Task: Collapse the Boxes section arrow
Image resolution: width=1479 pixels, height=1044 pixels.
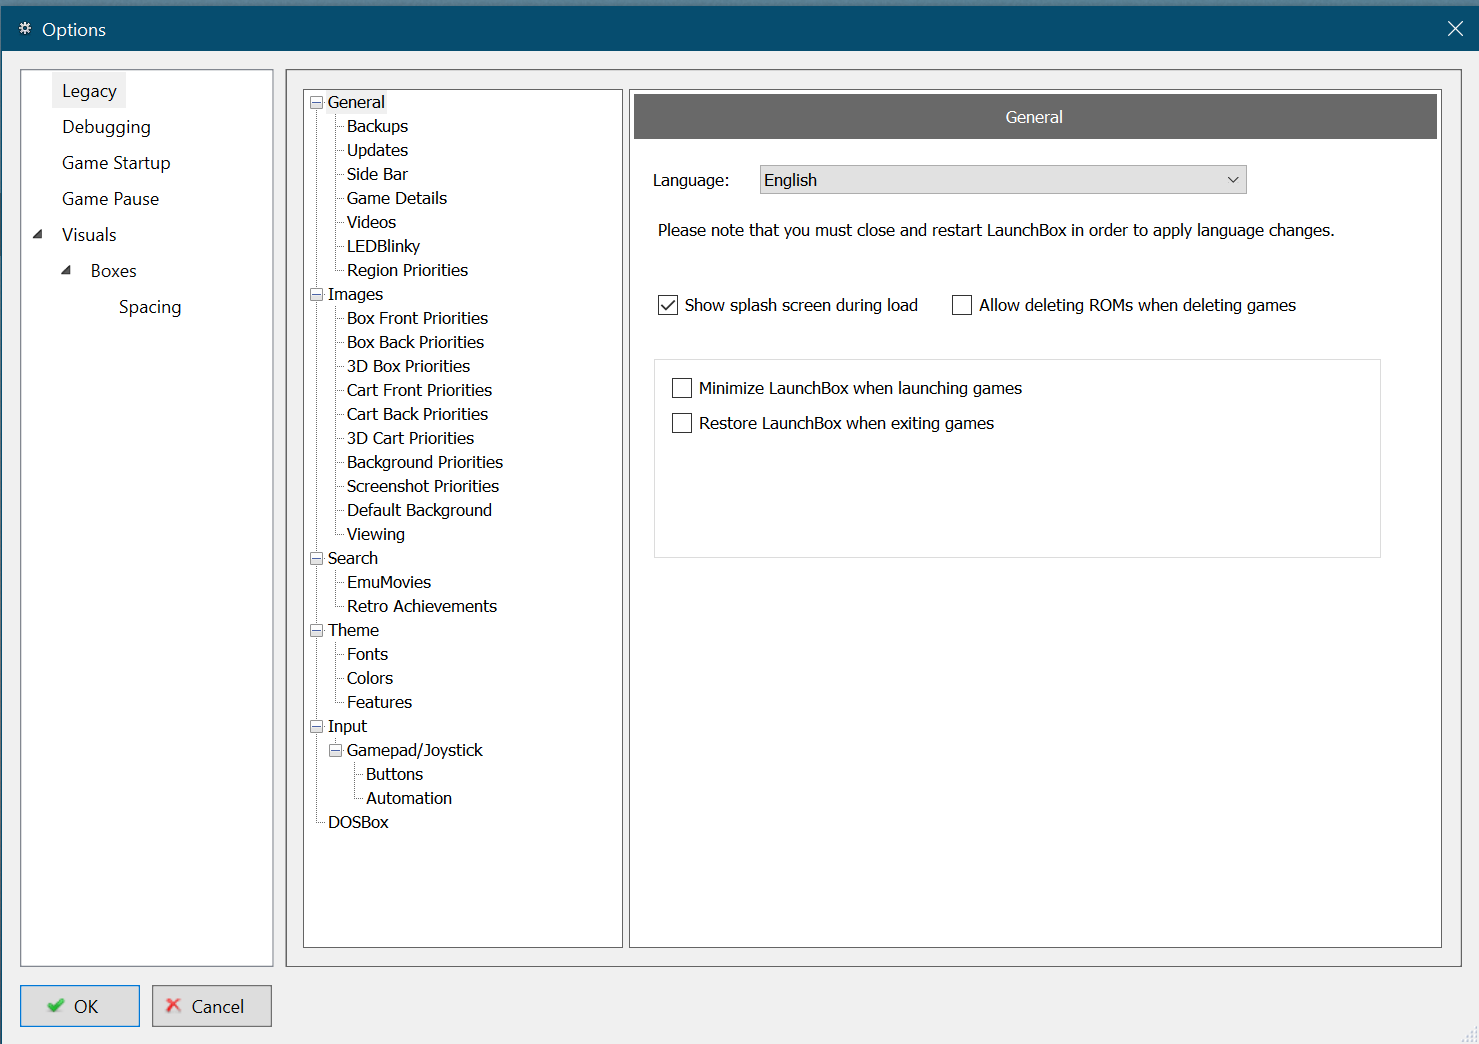Action: coord(66,271)
